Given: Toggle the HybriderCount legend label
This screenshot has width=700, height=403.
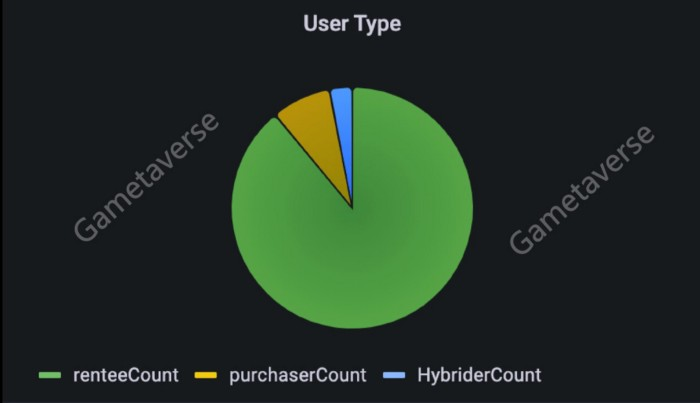Looking at the screenshot, I should pyautogui.click(x=479, y=375).
